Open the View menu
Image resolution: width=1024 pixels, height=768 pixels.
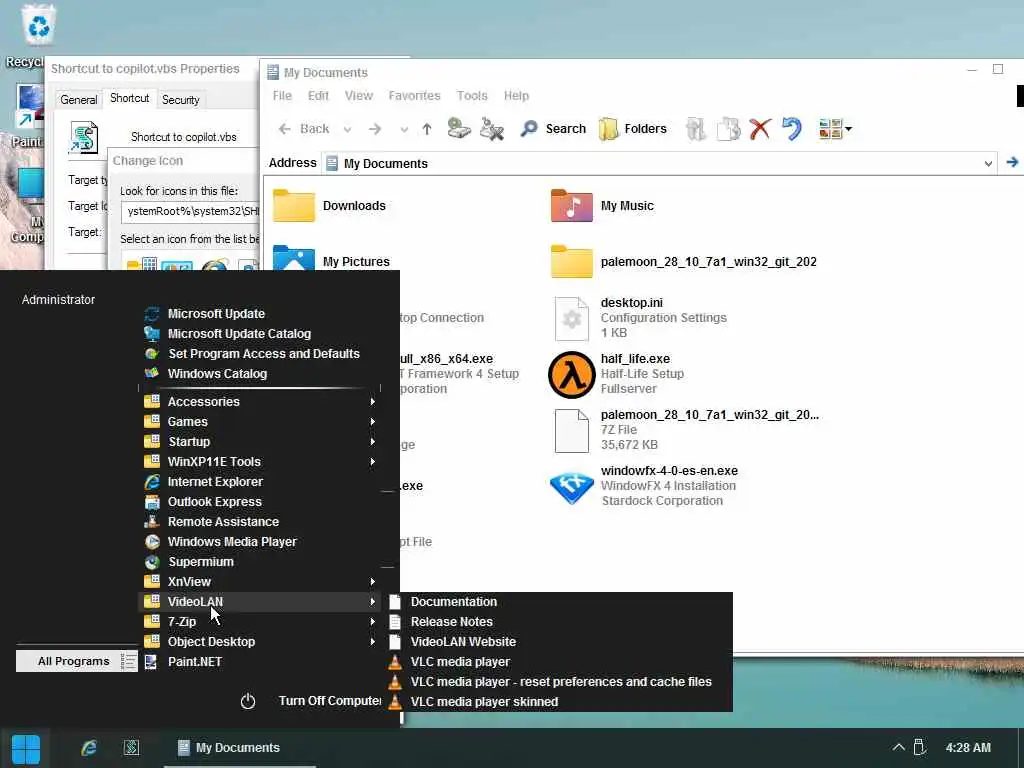coord(359,95)
